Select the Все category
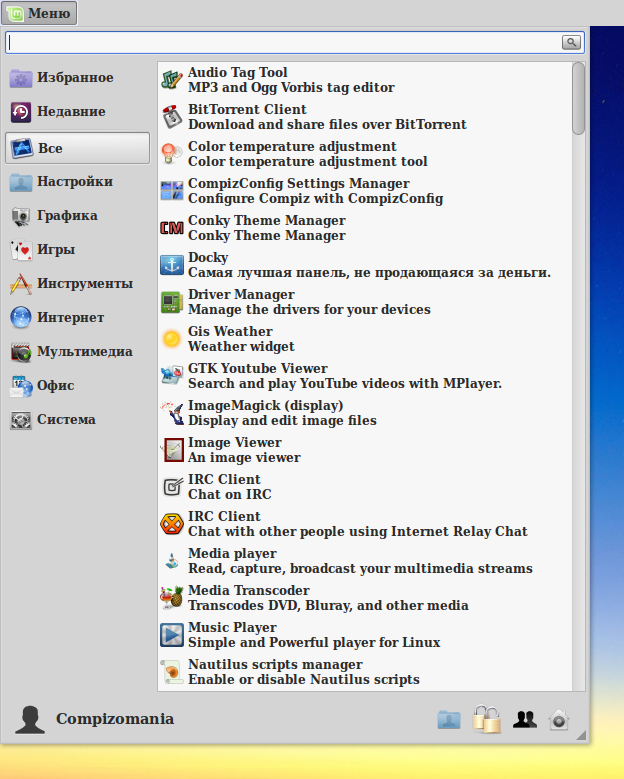The image size is (624, 779). pos(77,148)
